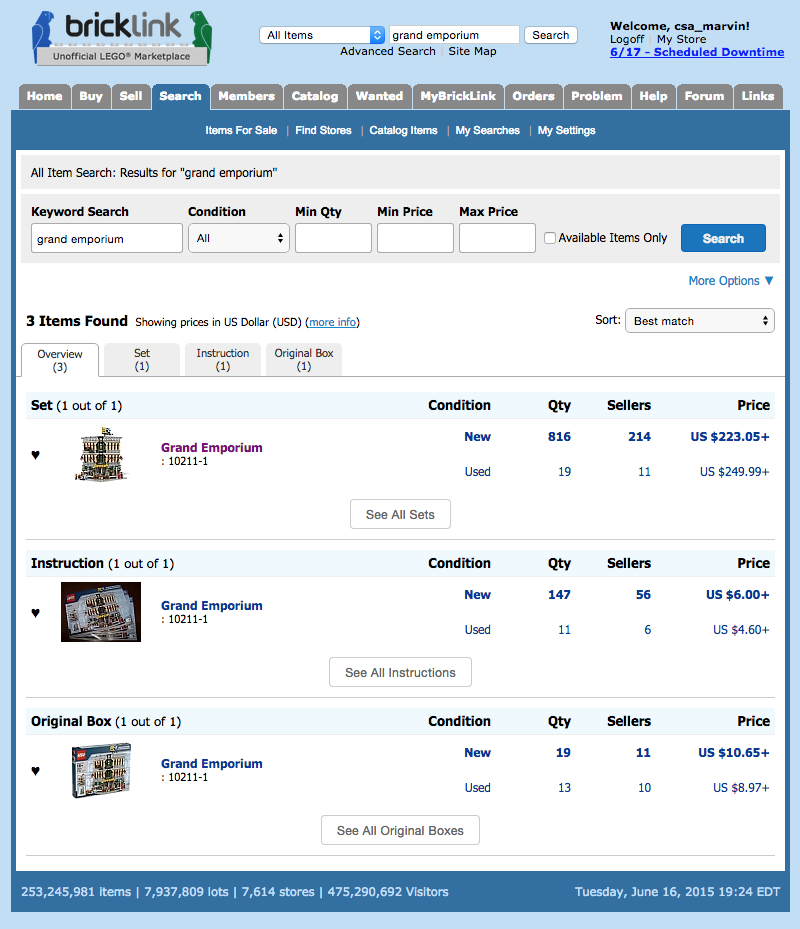Open Grand Emporium set thumbnail image
This screenshot has height=929, width=800.
pos(101,454)
